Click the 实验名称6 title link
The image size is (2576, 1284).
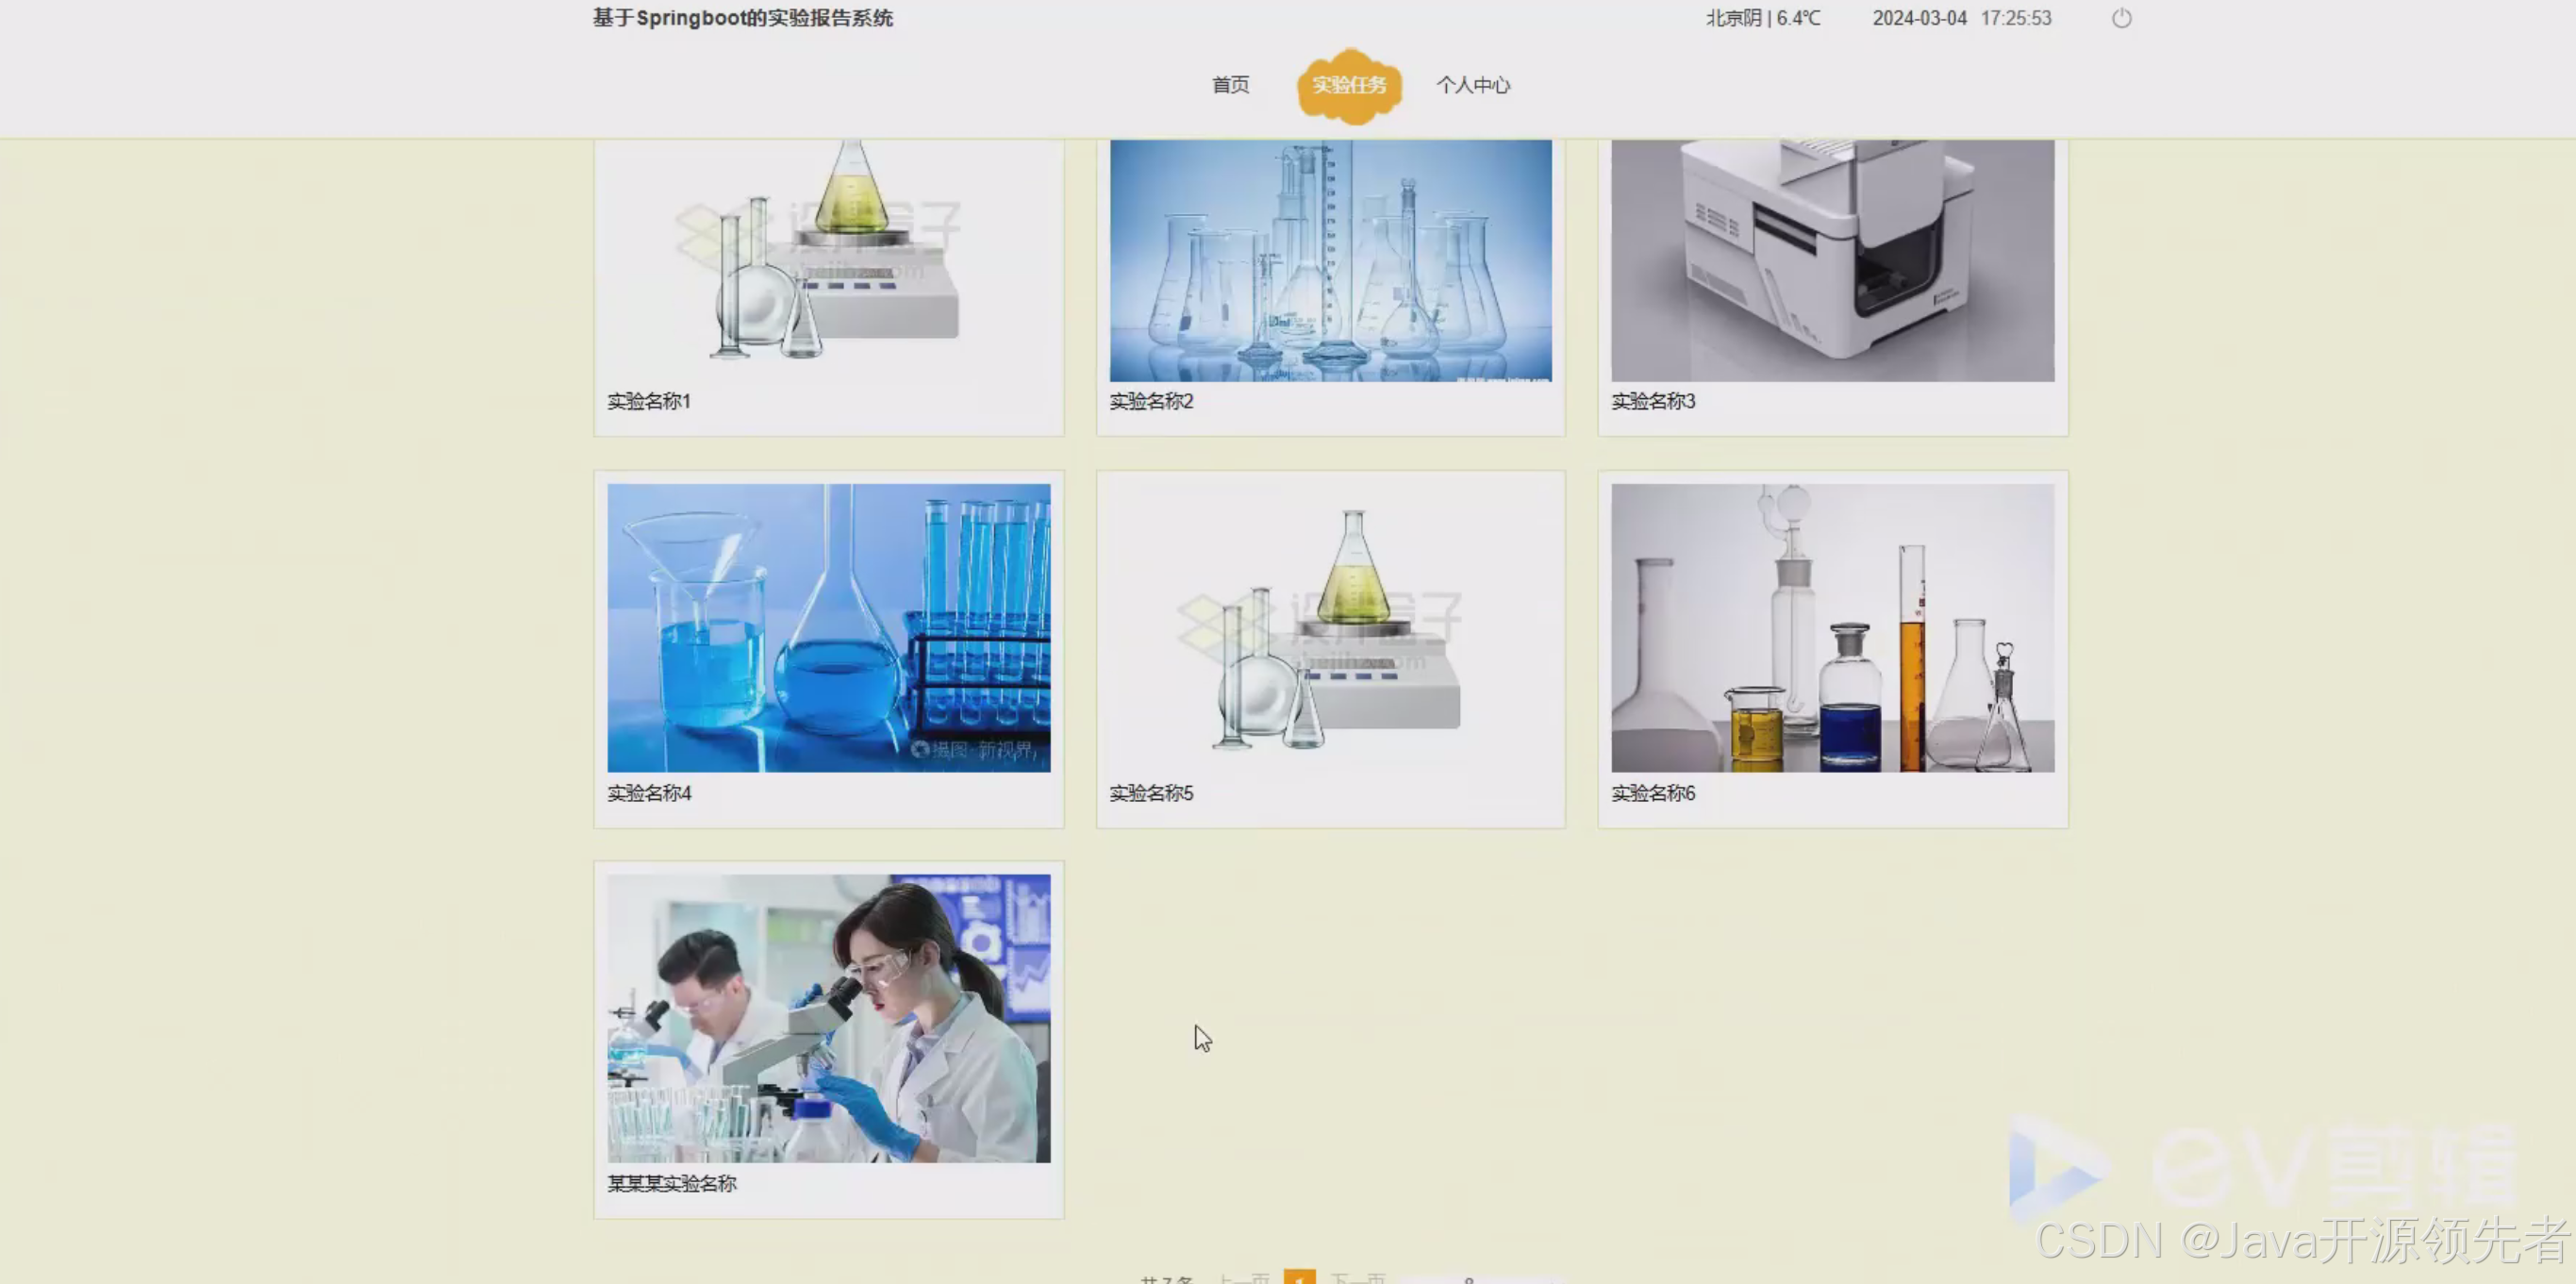point(1653,793)
